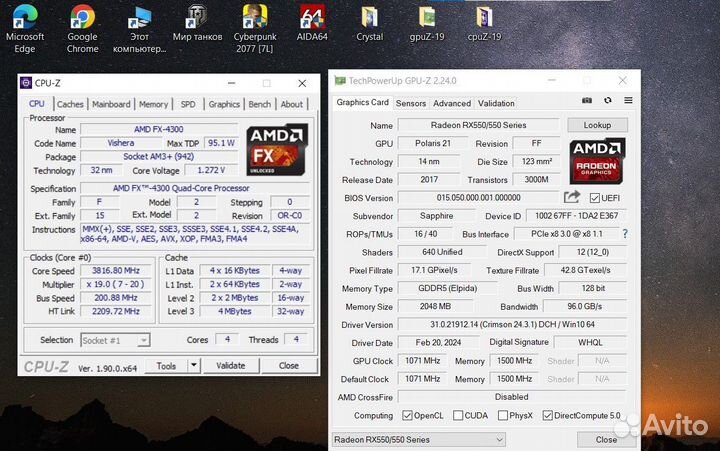Image resolution: width=720 pixels, height=451 pixels.
Task: Toggle the CUDA checkbox
Action: [x=458, y=415]
